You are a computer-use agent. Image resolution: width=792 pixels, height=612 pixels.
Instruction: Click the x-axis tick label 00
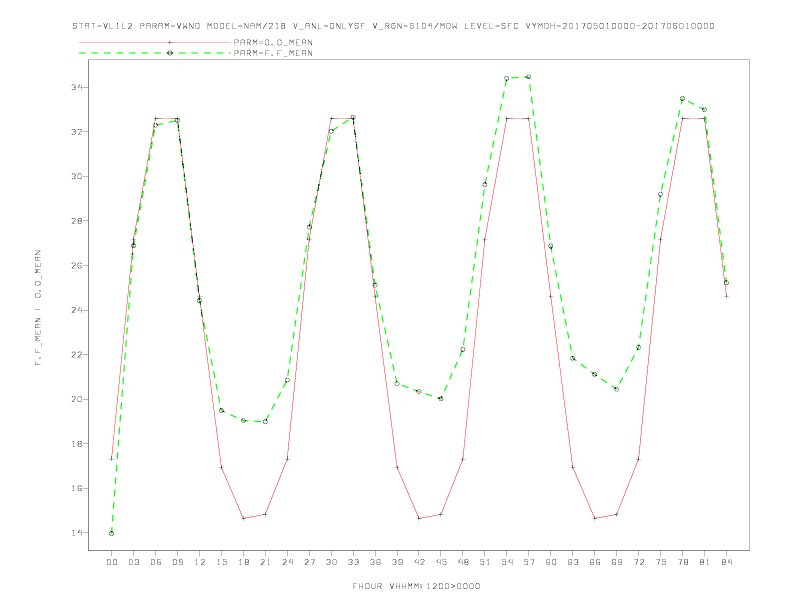(x=112, y=562)
